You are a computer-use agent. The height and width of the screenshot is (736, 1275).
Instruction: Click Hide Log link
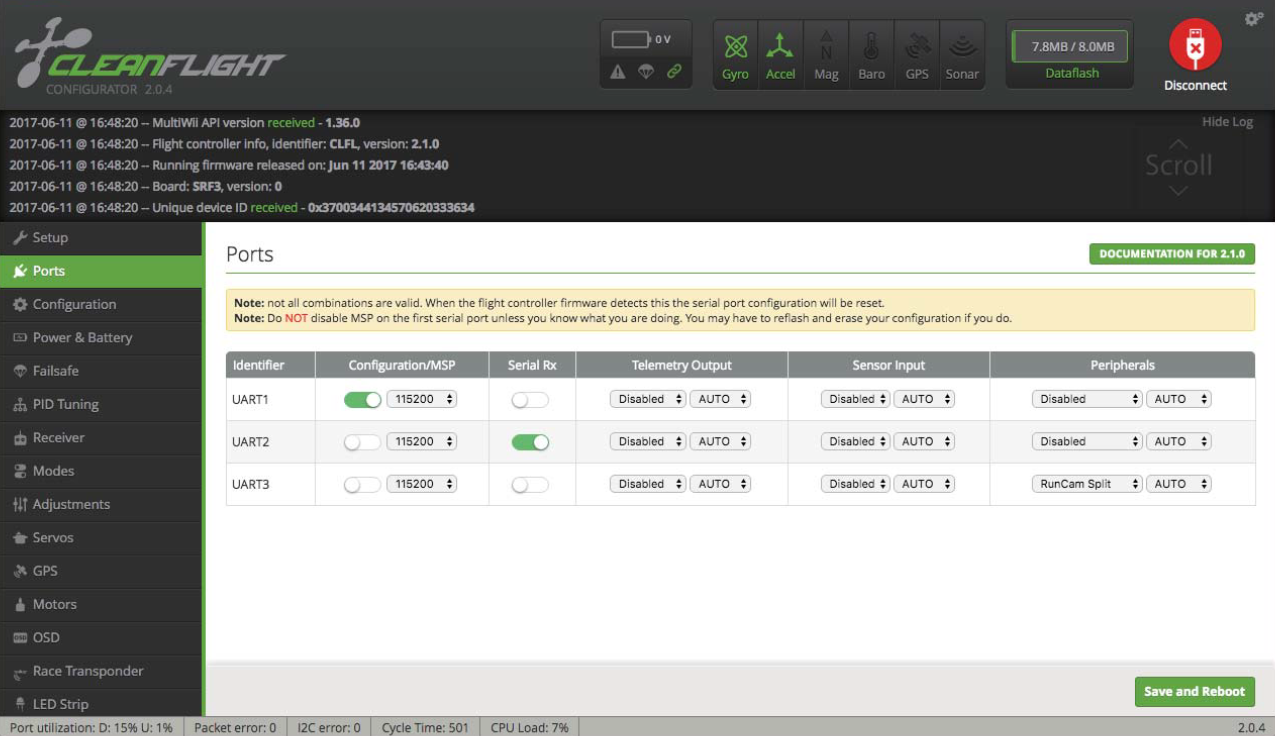tap(1227, 122)
